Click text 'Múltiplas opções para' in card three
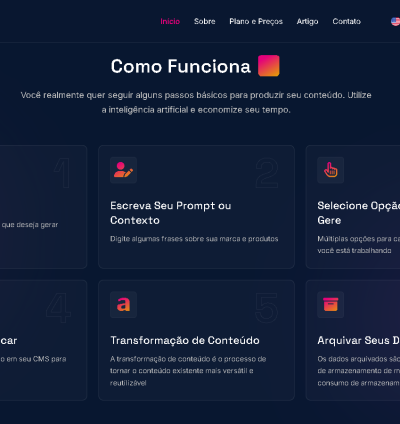Image resolution: width=400 pixels, height=424 pixels. tap(354, 239)
